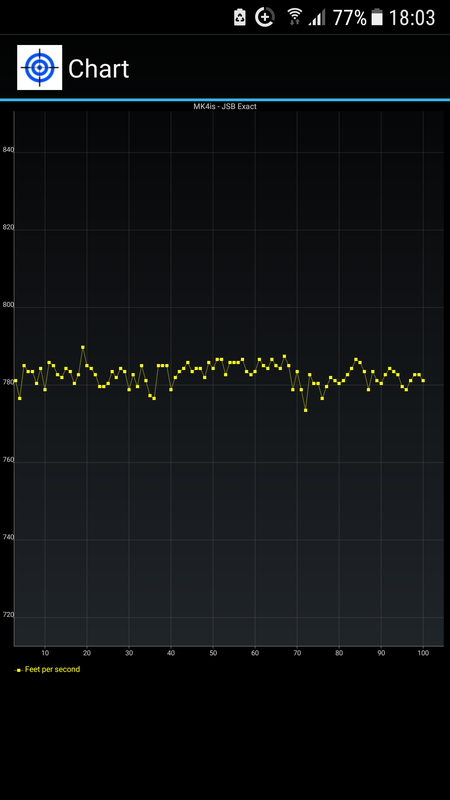
Task: Tap the 800 y-axis label
Action: 8,306
